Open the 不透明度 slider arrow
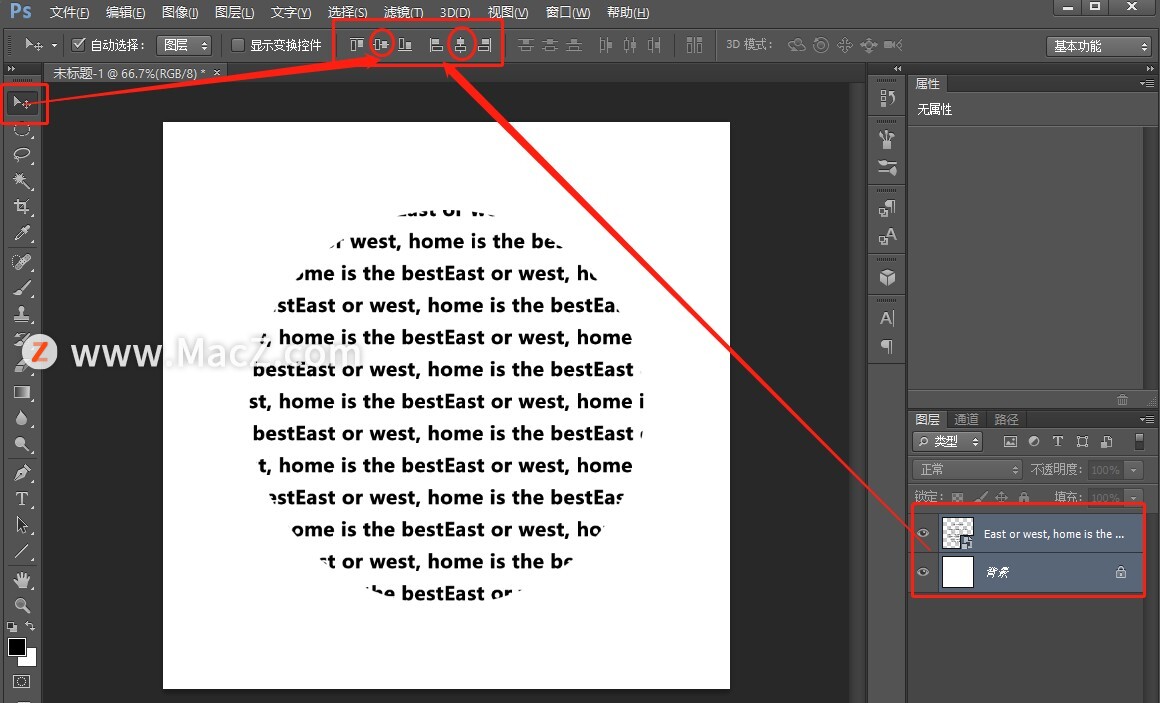 click(1133, 470)
